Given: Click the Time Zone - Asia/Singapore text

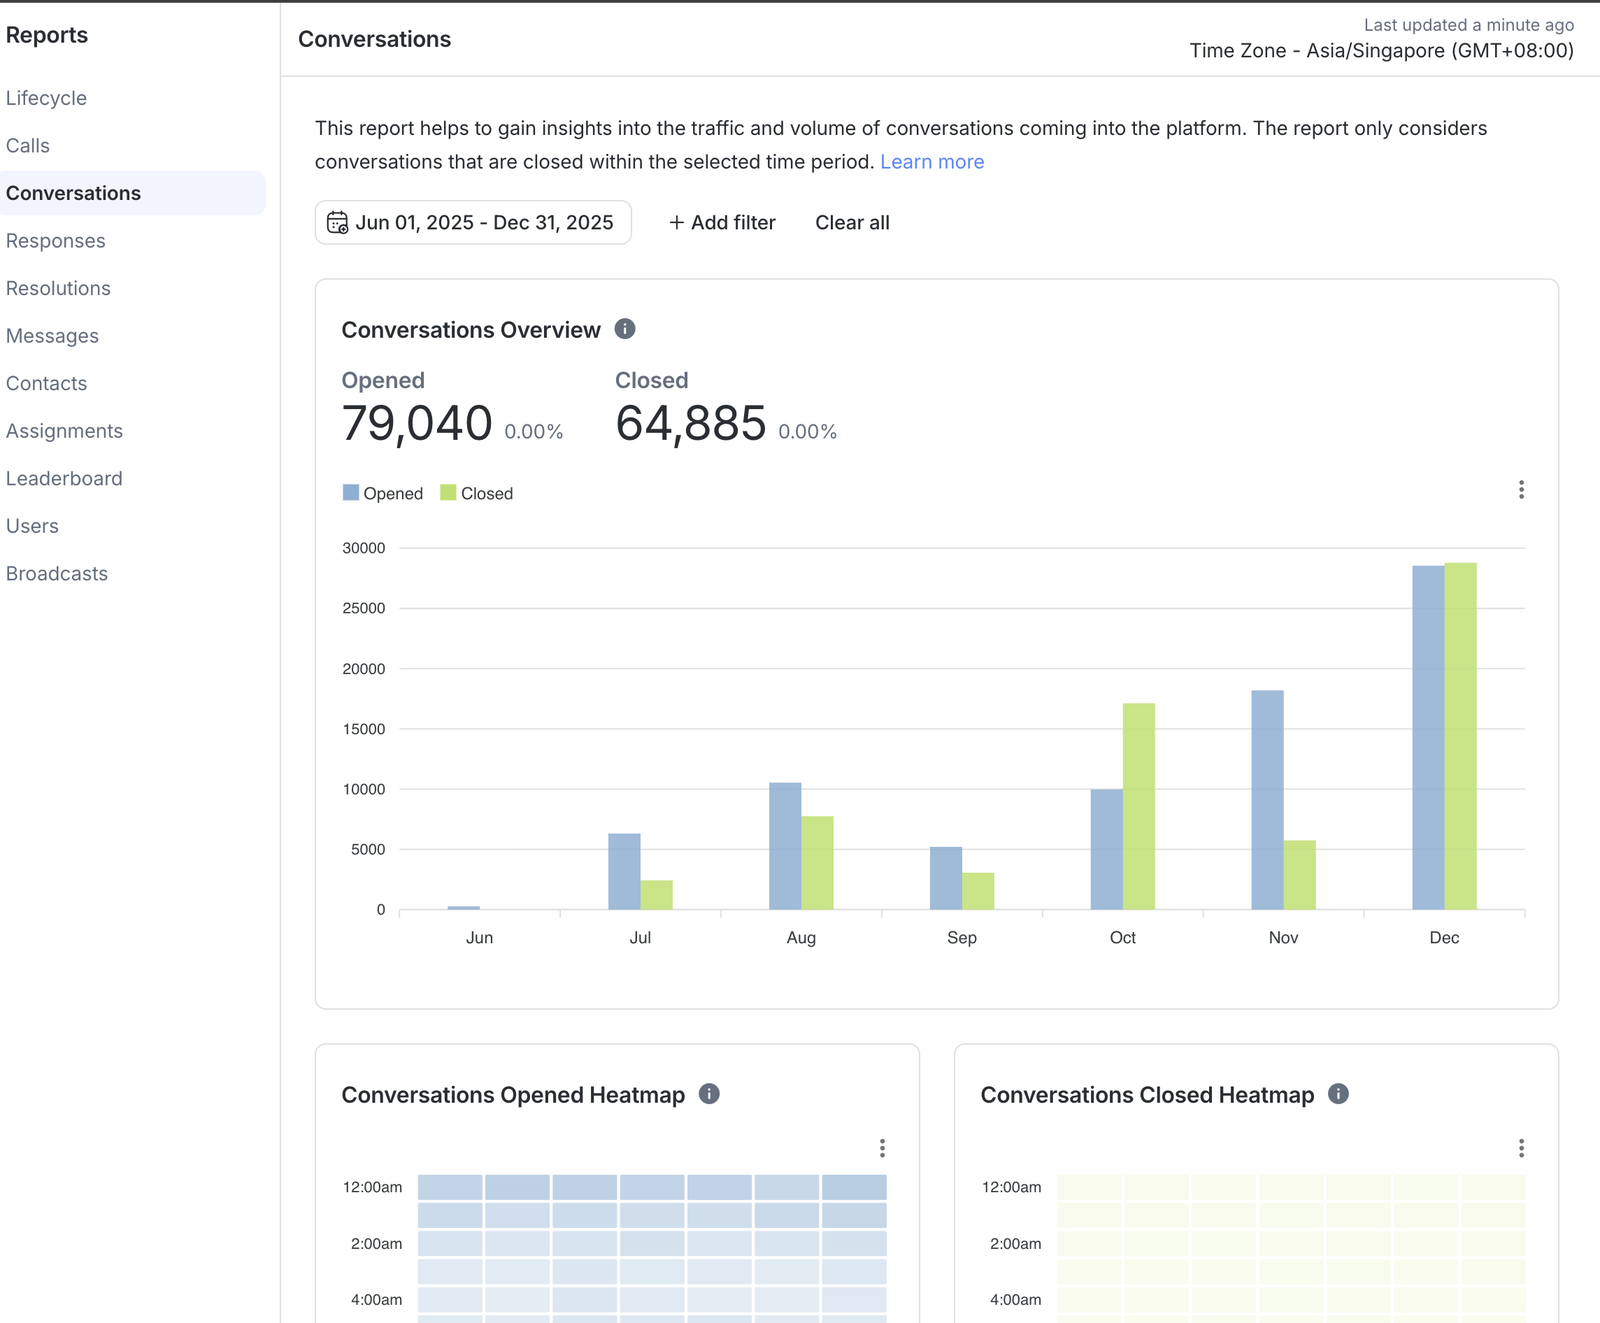Looking at the screenshot, I should pos(1381,51).
